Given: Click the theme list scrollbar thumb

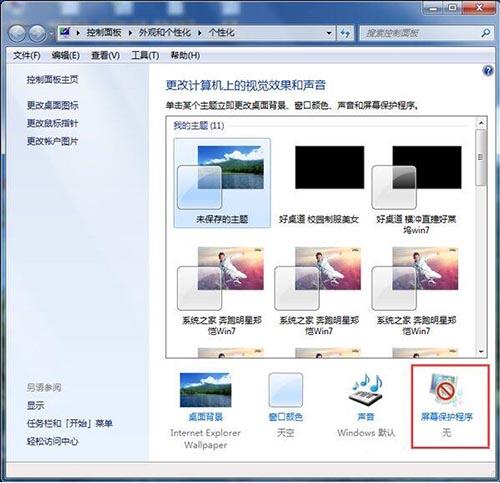Looking at the screenshot, I should click(481, 157).
